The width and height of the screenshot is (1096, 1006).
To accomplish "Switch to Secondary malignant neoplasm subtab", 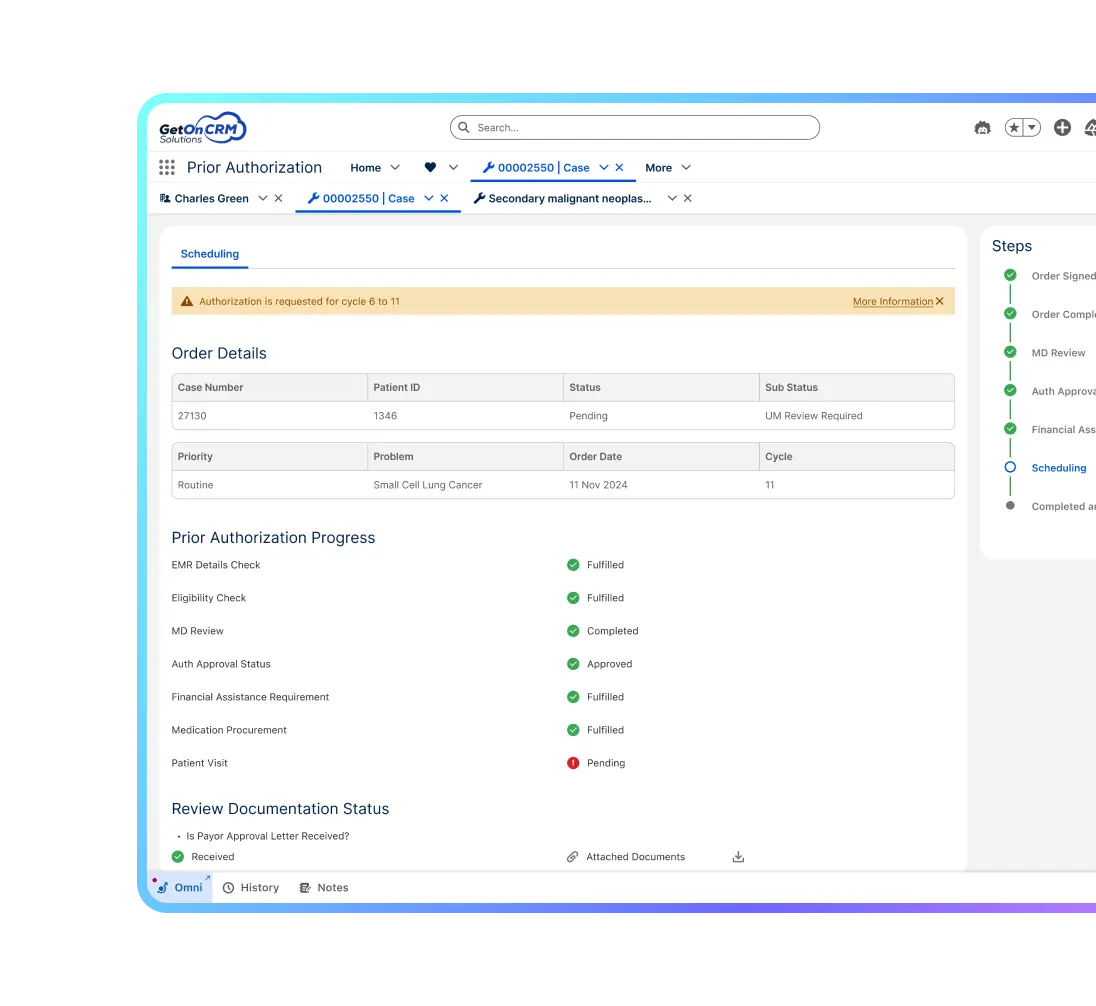I will pyautogui.click(x=569, y=198).
